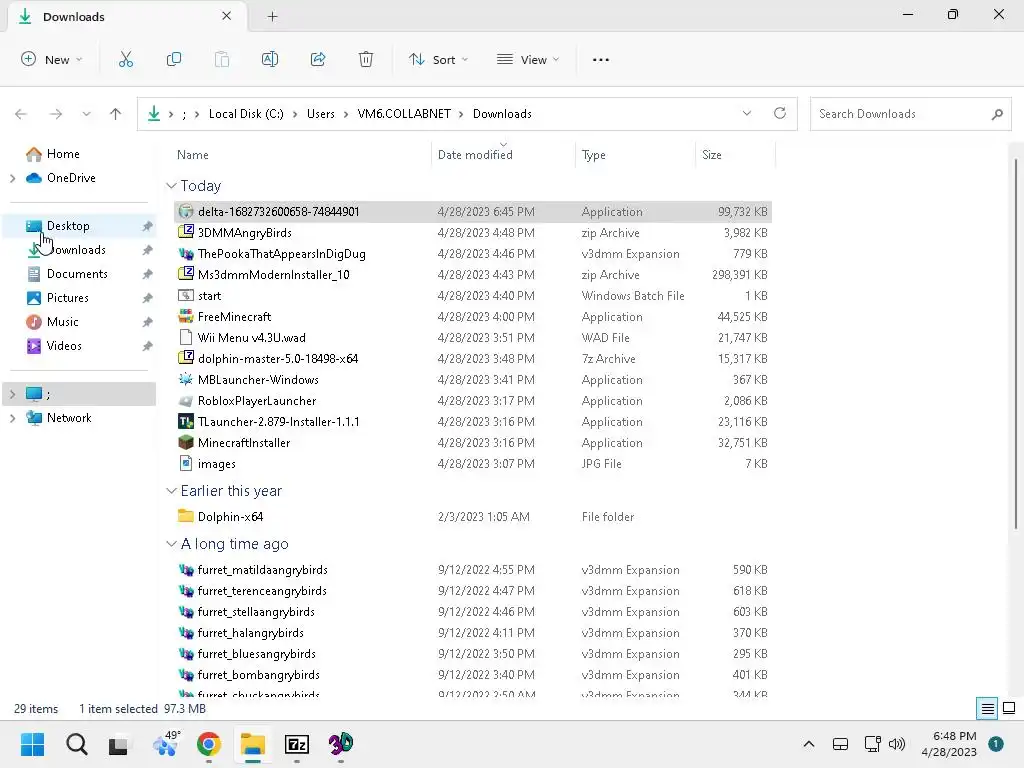This screenshot has width=1024, height=768.
Task: Click the Share icon in toolbar
Action: pyautogui.click(x=318, y=59)
